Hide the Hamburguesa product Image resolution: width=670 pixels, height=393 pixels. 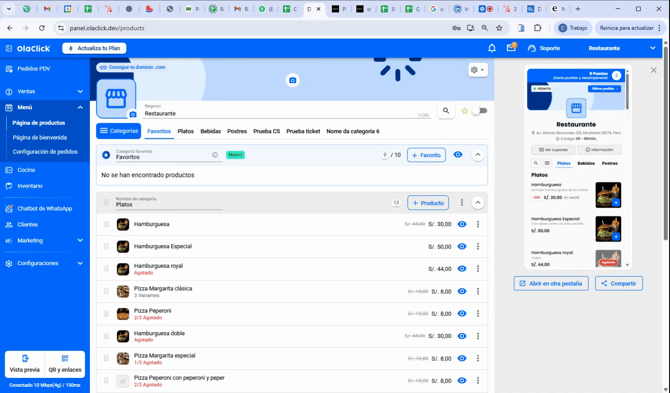coord(462,224)
